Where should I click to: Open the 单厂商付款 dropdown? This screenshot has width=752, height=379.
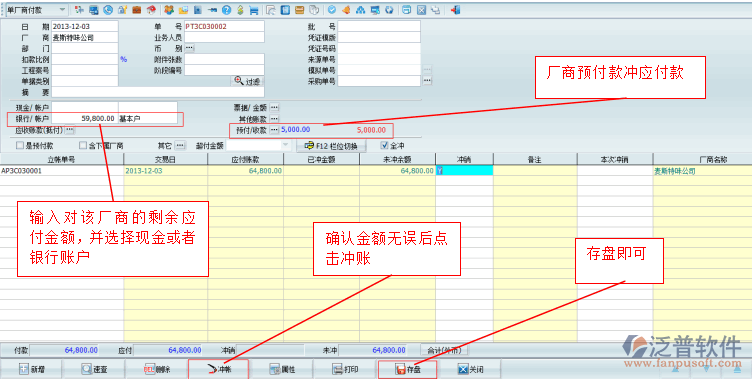pos(62,10)
